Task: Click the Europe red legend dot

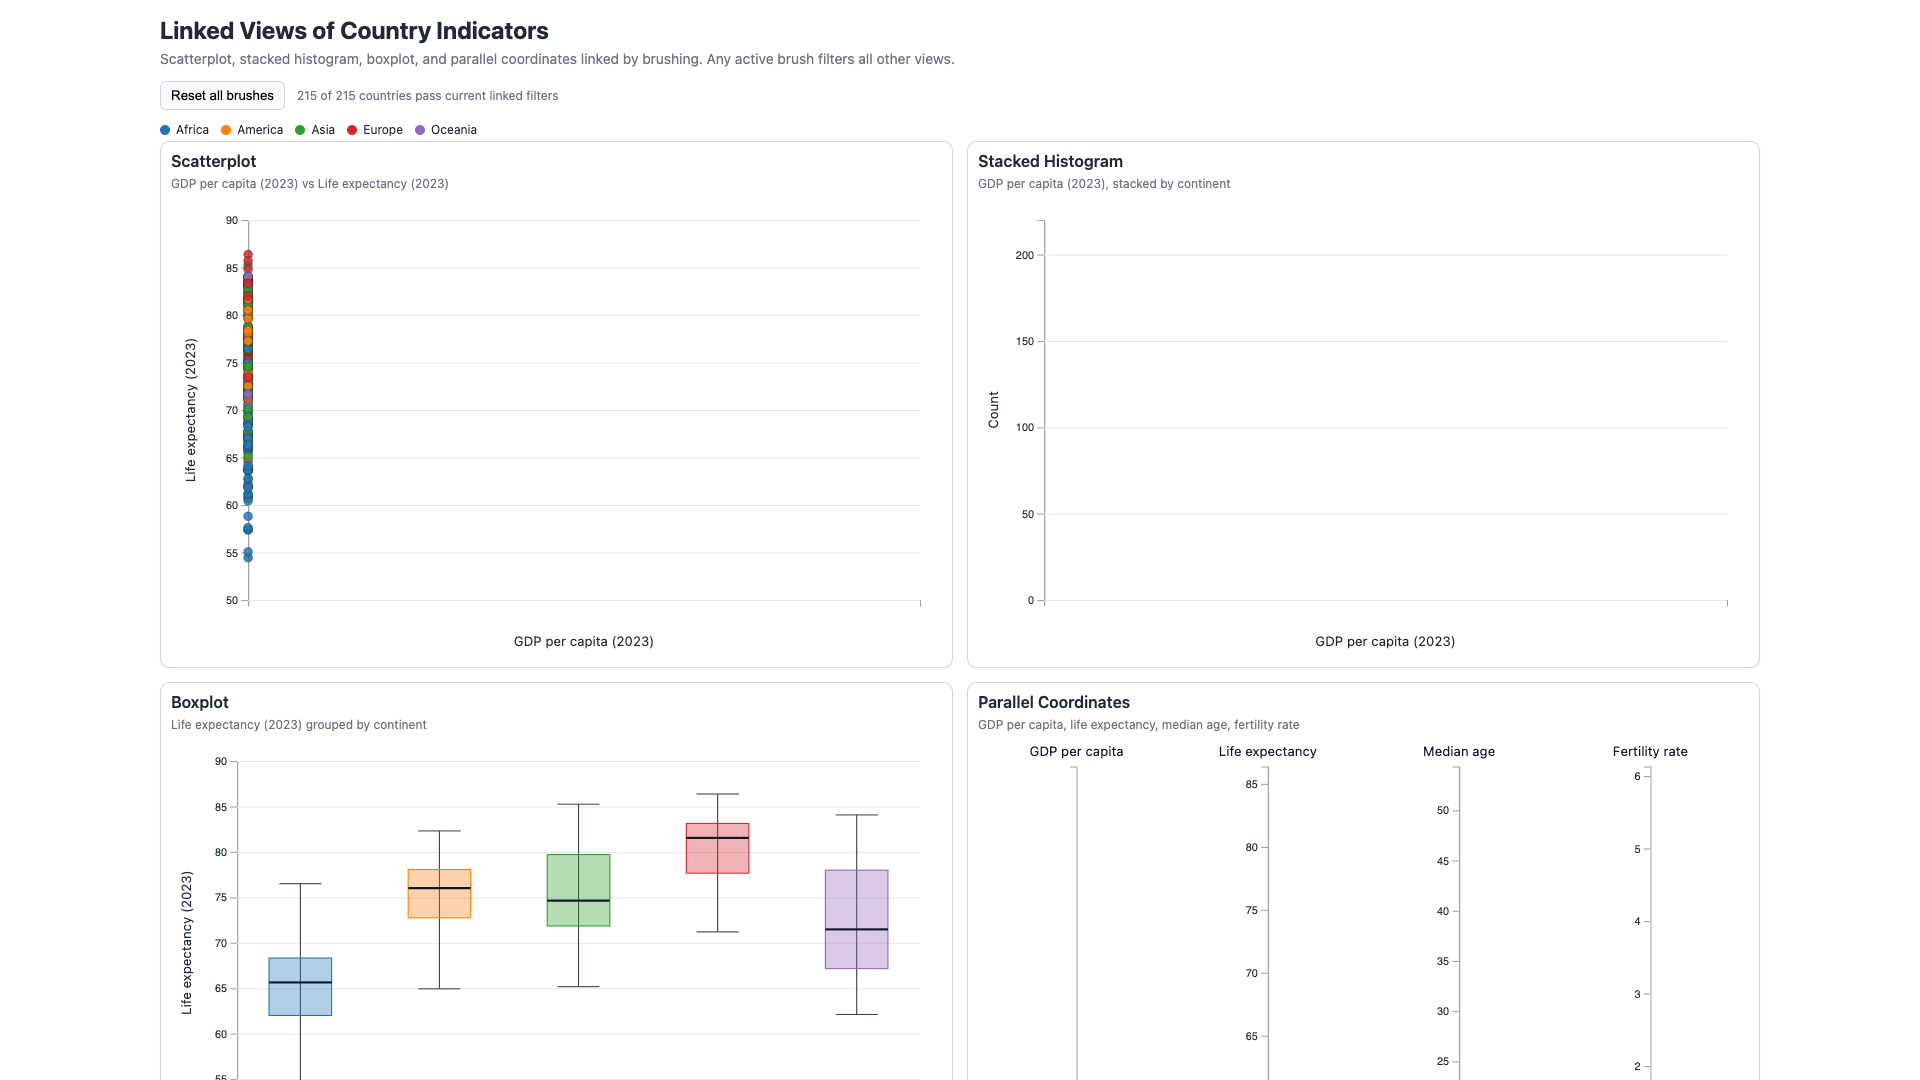Action: 352,130
